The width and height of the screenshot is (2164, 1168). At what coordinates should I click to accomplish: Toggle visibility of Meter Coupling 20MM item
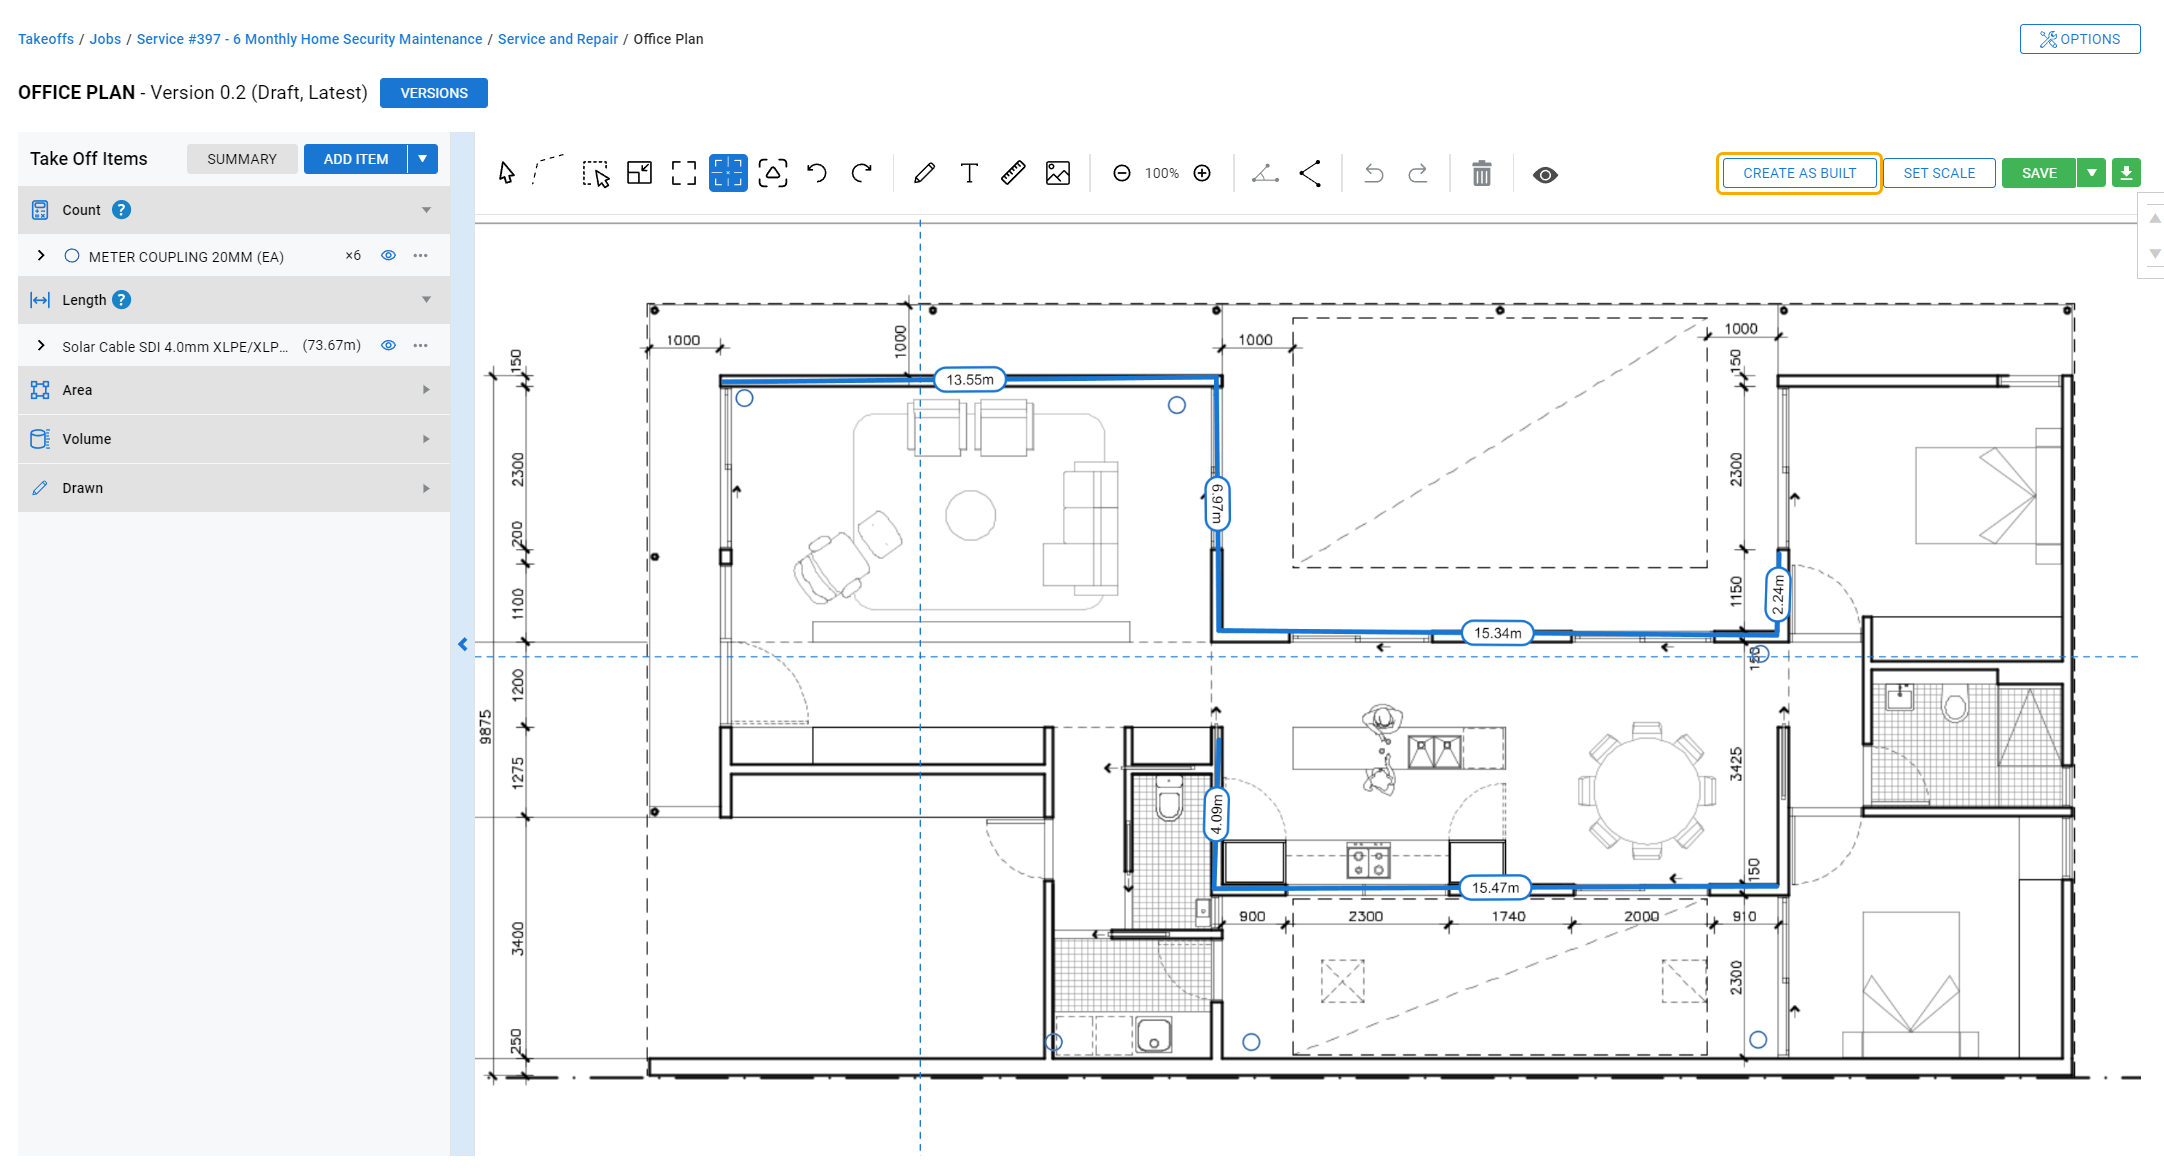pyautogui.click(x=389, y=256)
